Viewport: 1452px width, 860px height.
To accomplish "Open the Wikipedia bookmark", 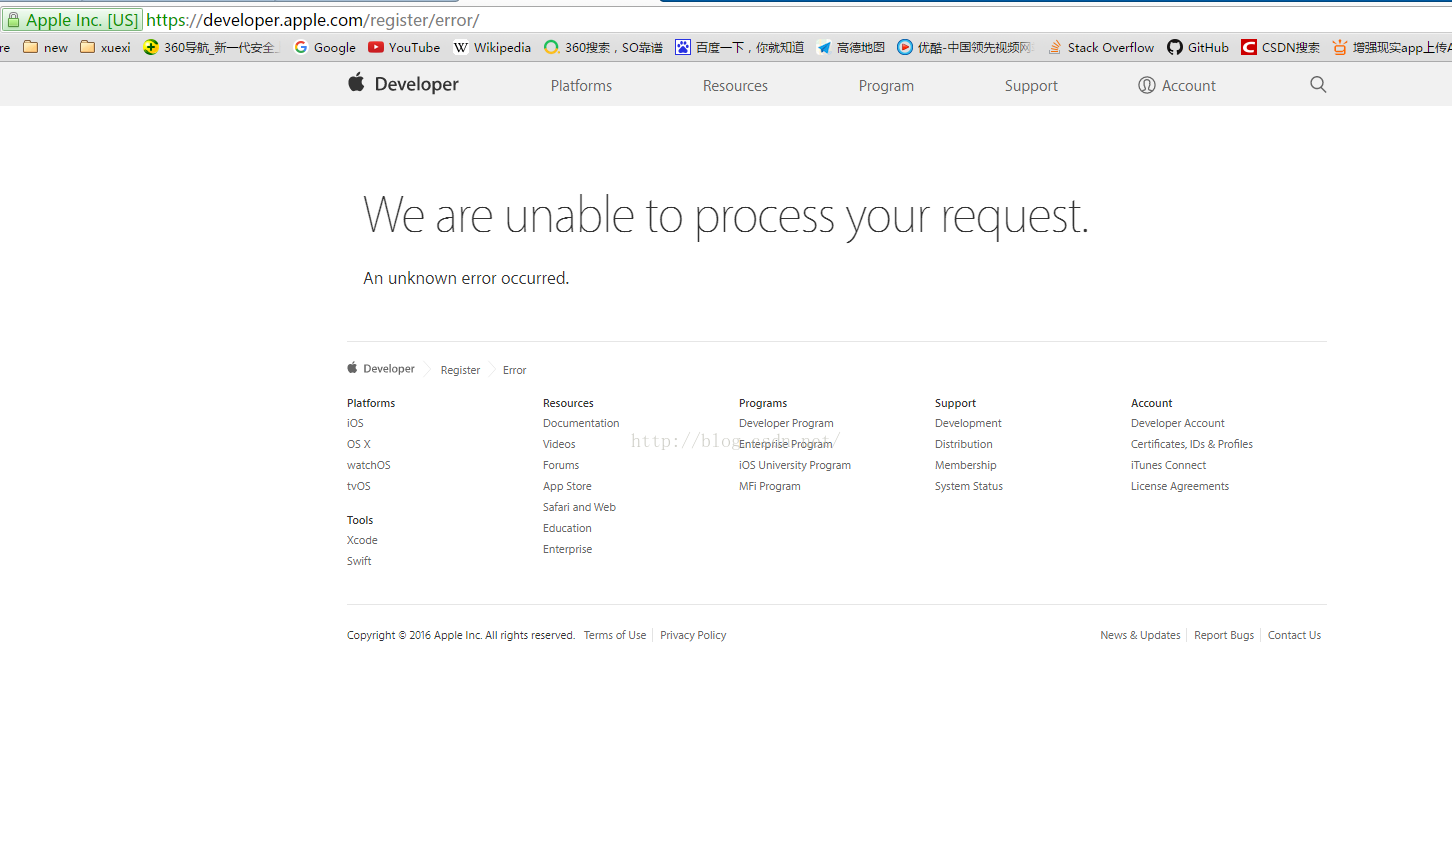I will pos(492,47).
